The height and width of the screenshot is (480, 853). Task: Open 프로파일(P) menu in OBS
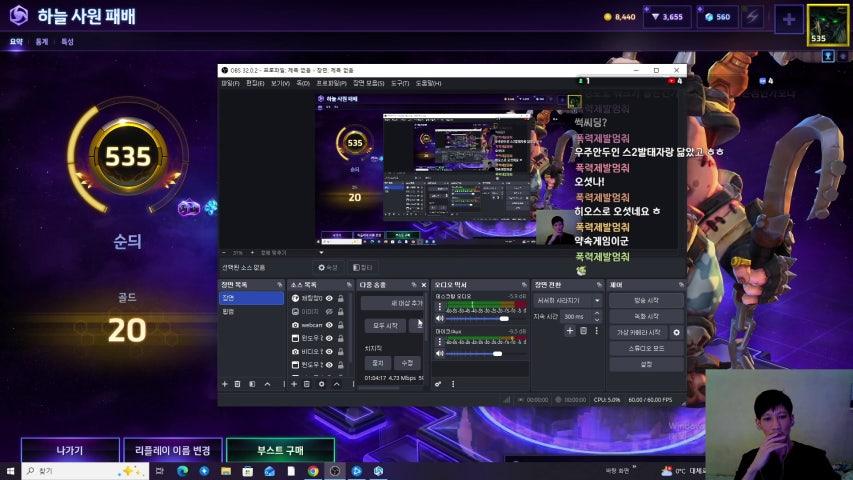click(x=331, y=83)
